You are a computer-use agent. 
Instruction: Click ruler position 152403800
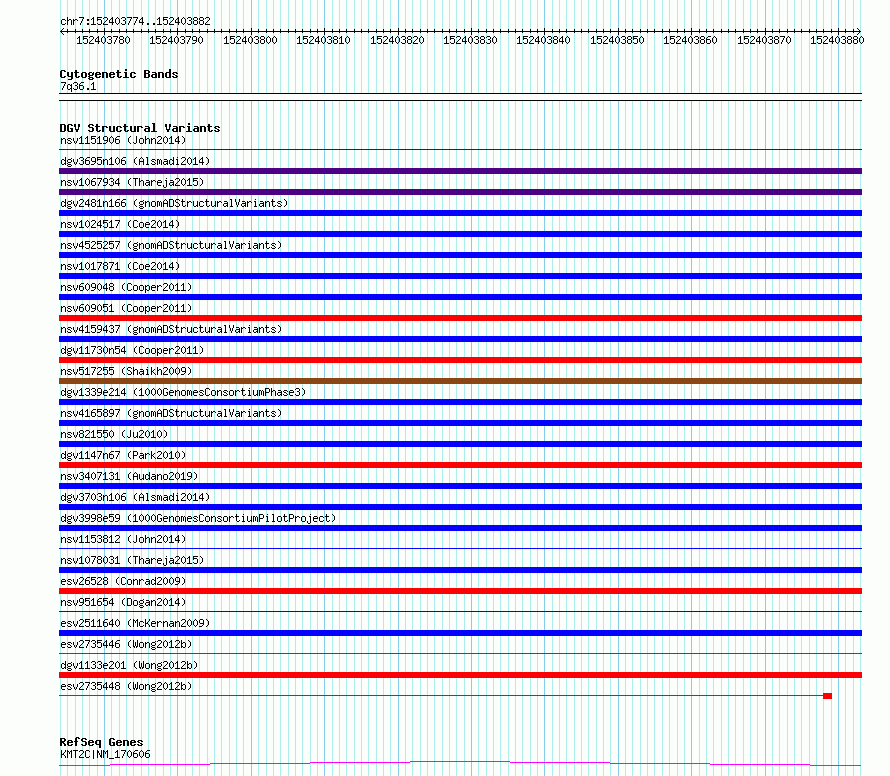[x=250, y=40]
